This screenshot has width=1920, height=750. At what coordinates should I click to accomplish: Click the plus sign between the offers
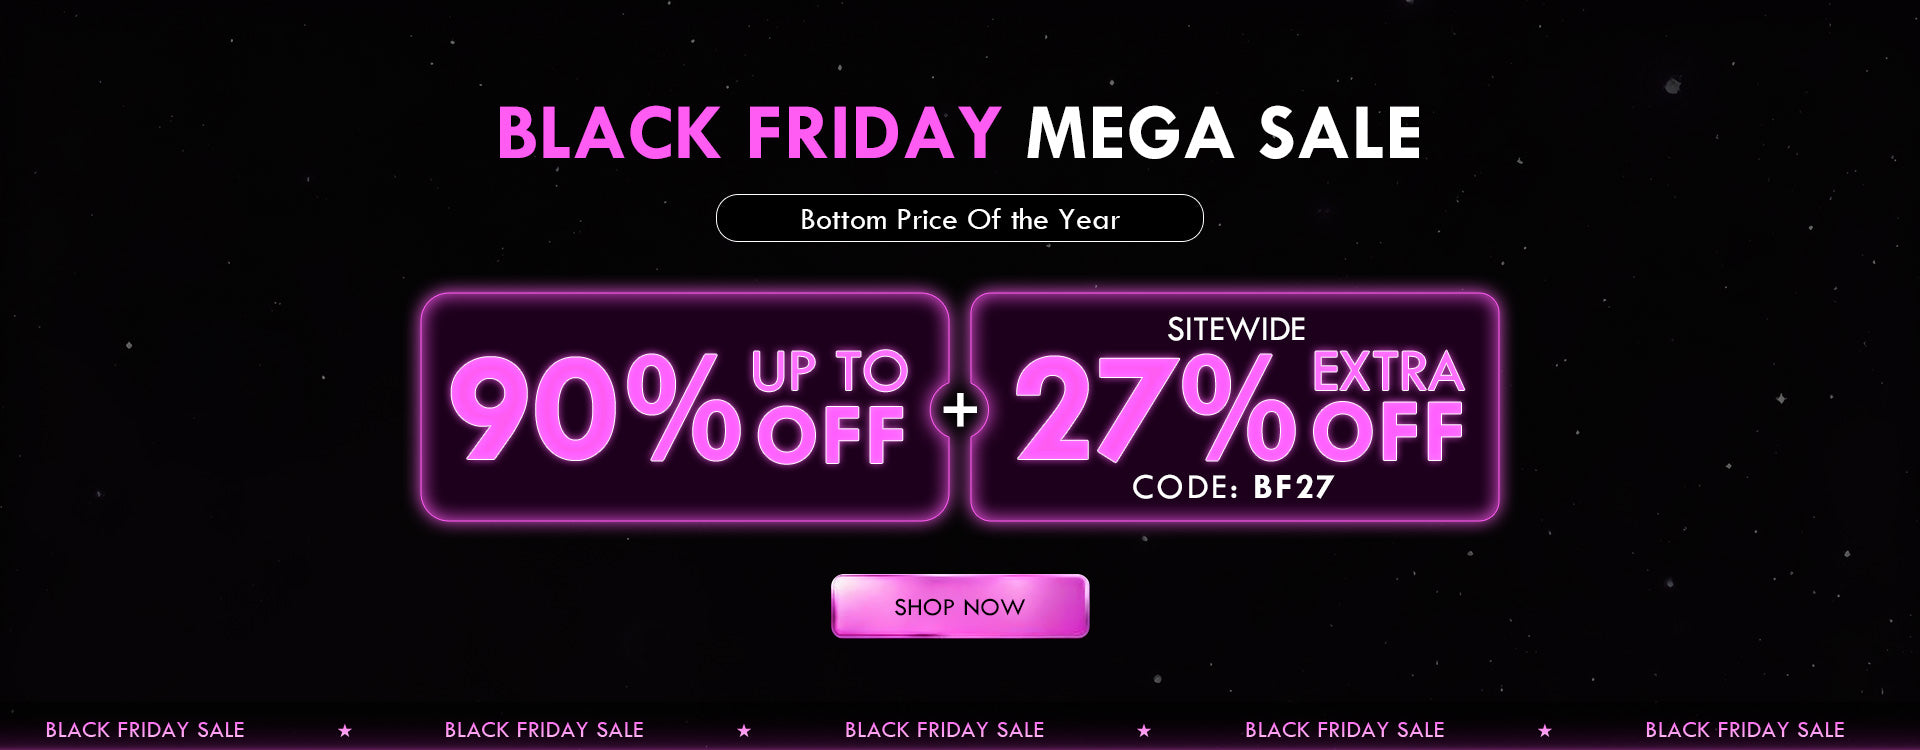(960, 409)
